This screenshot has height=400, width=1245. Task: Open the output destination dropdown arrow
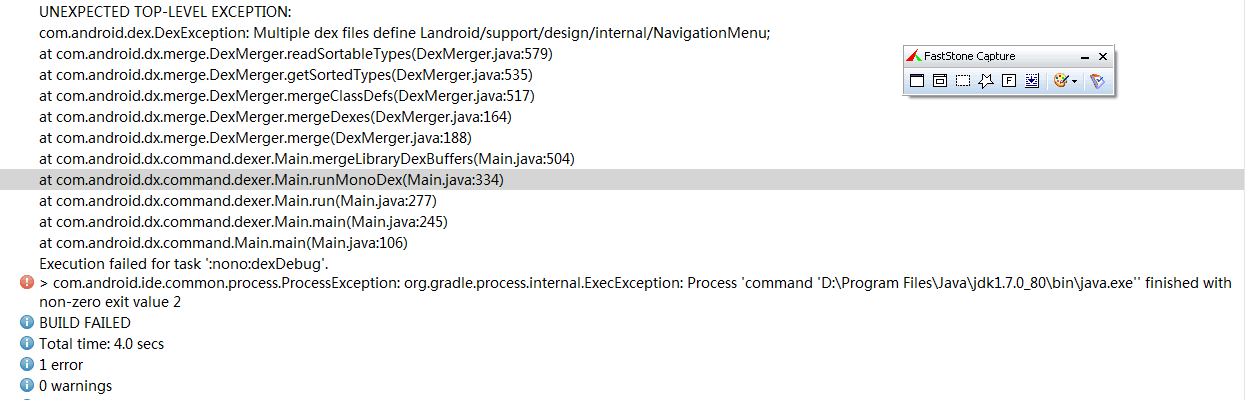(x=1075, y=82)
